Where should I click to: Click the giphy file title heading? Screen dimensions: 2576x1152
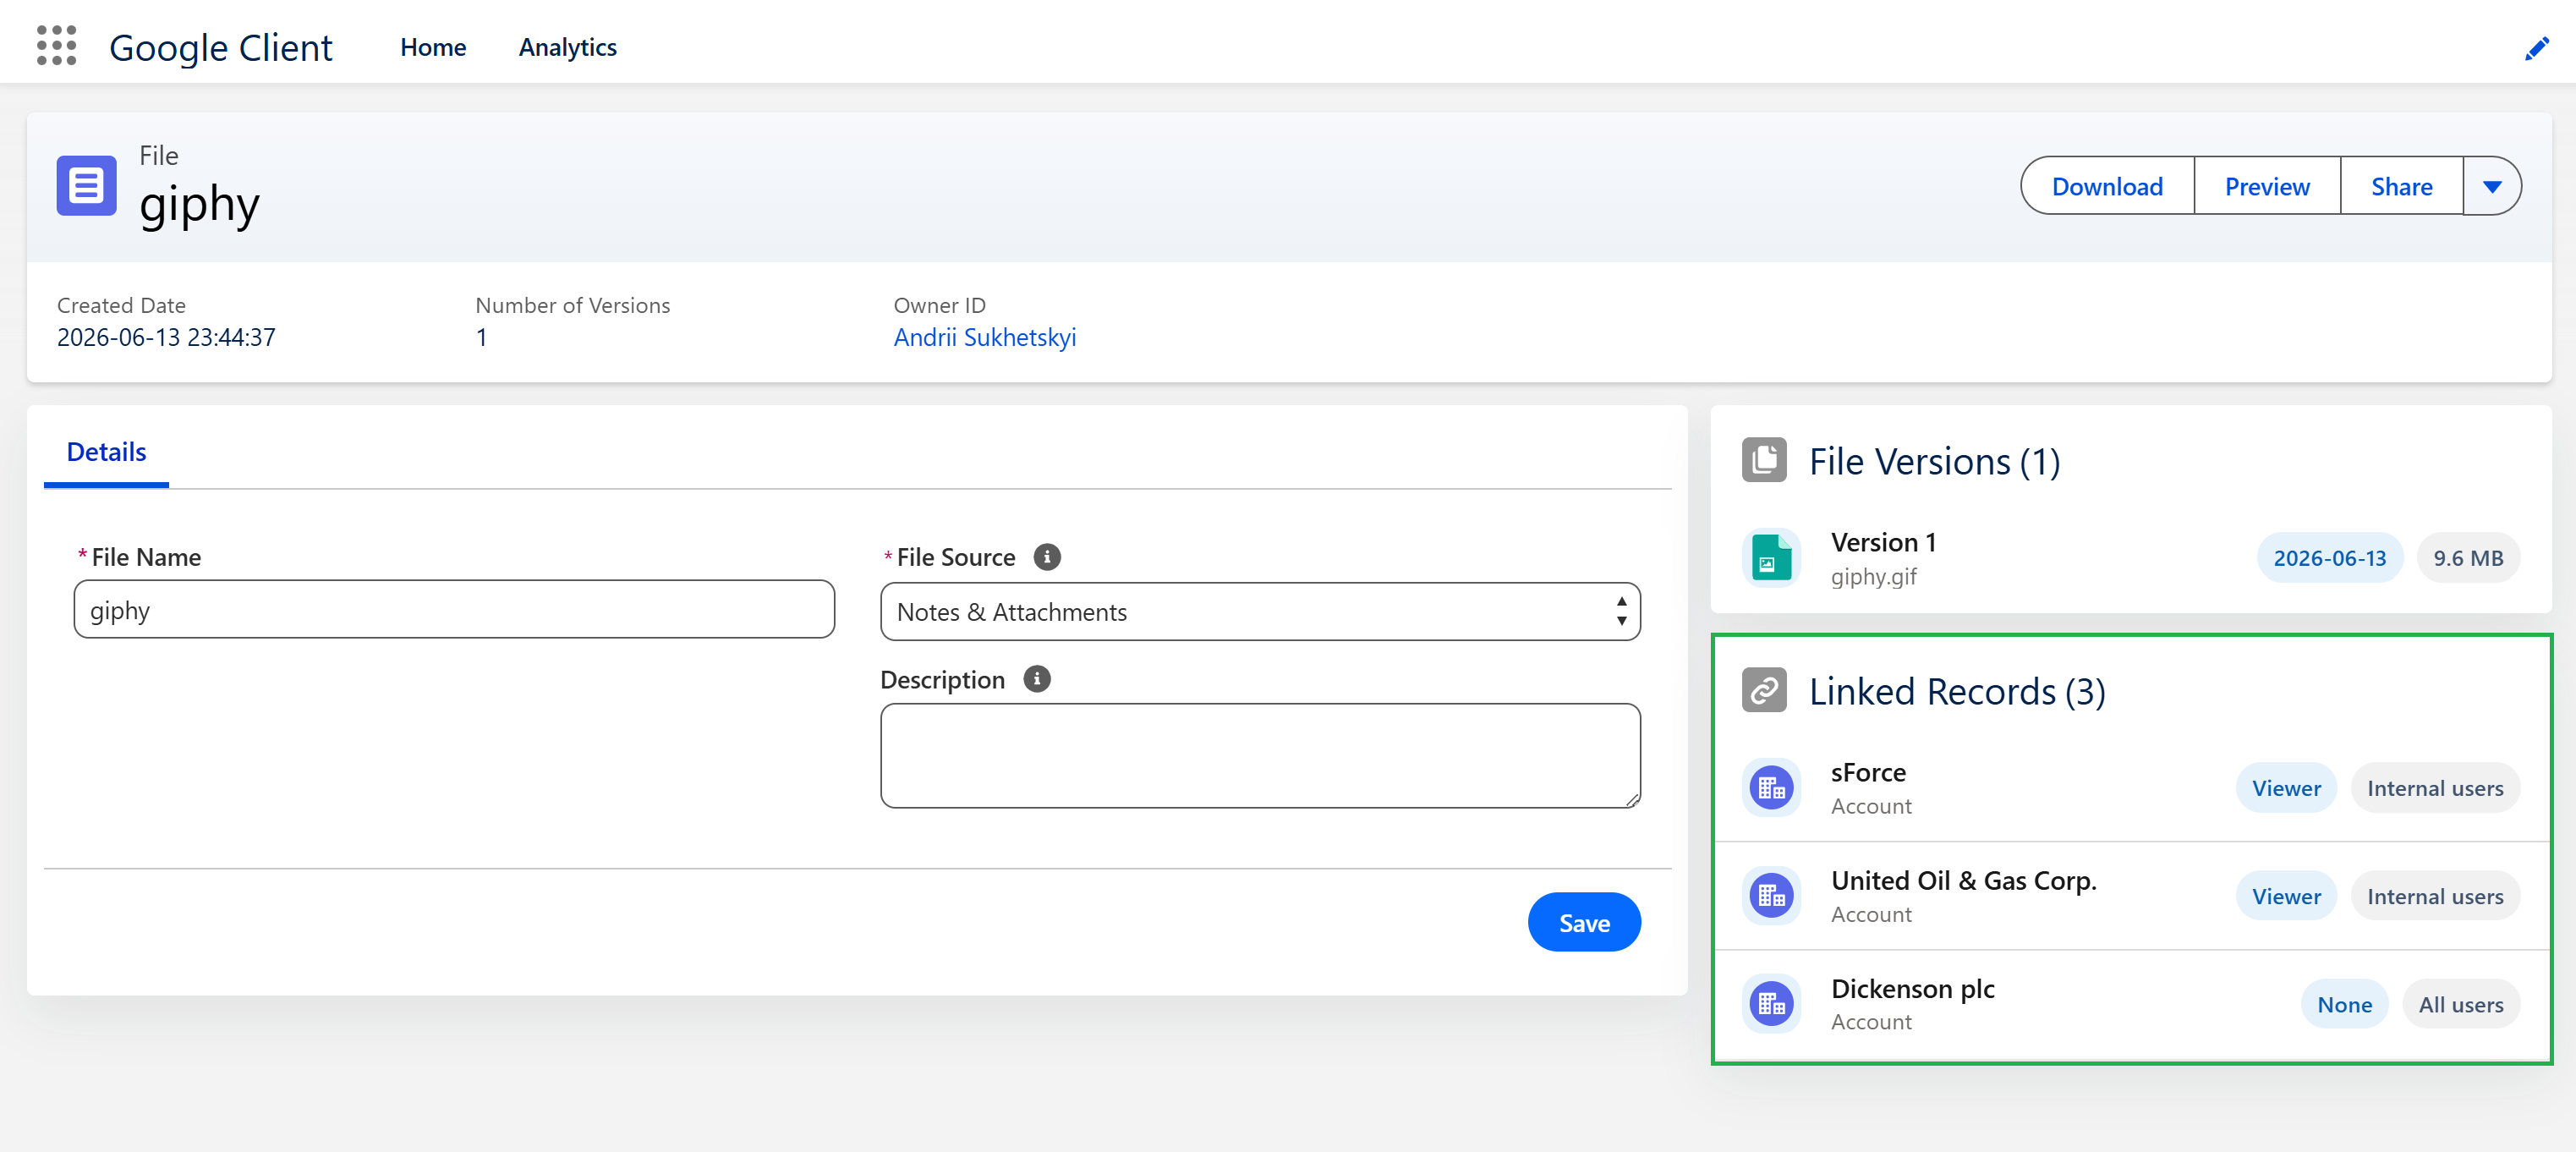199,204
